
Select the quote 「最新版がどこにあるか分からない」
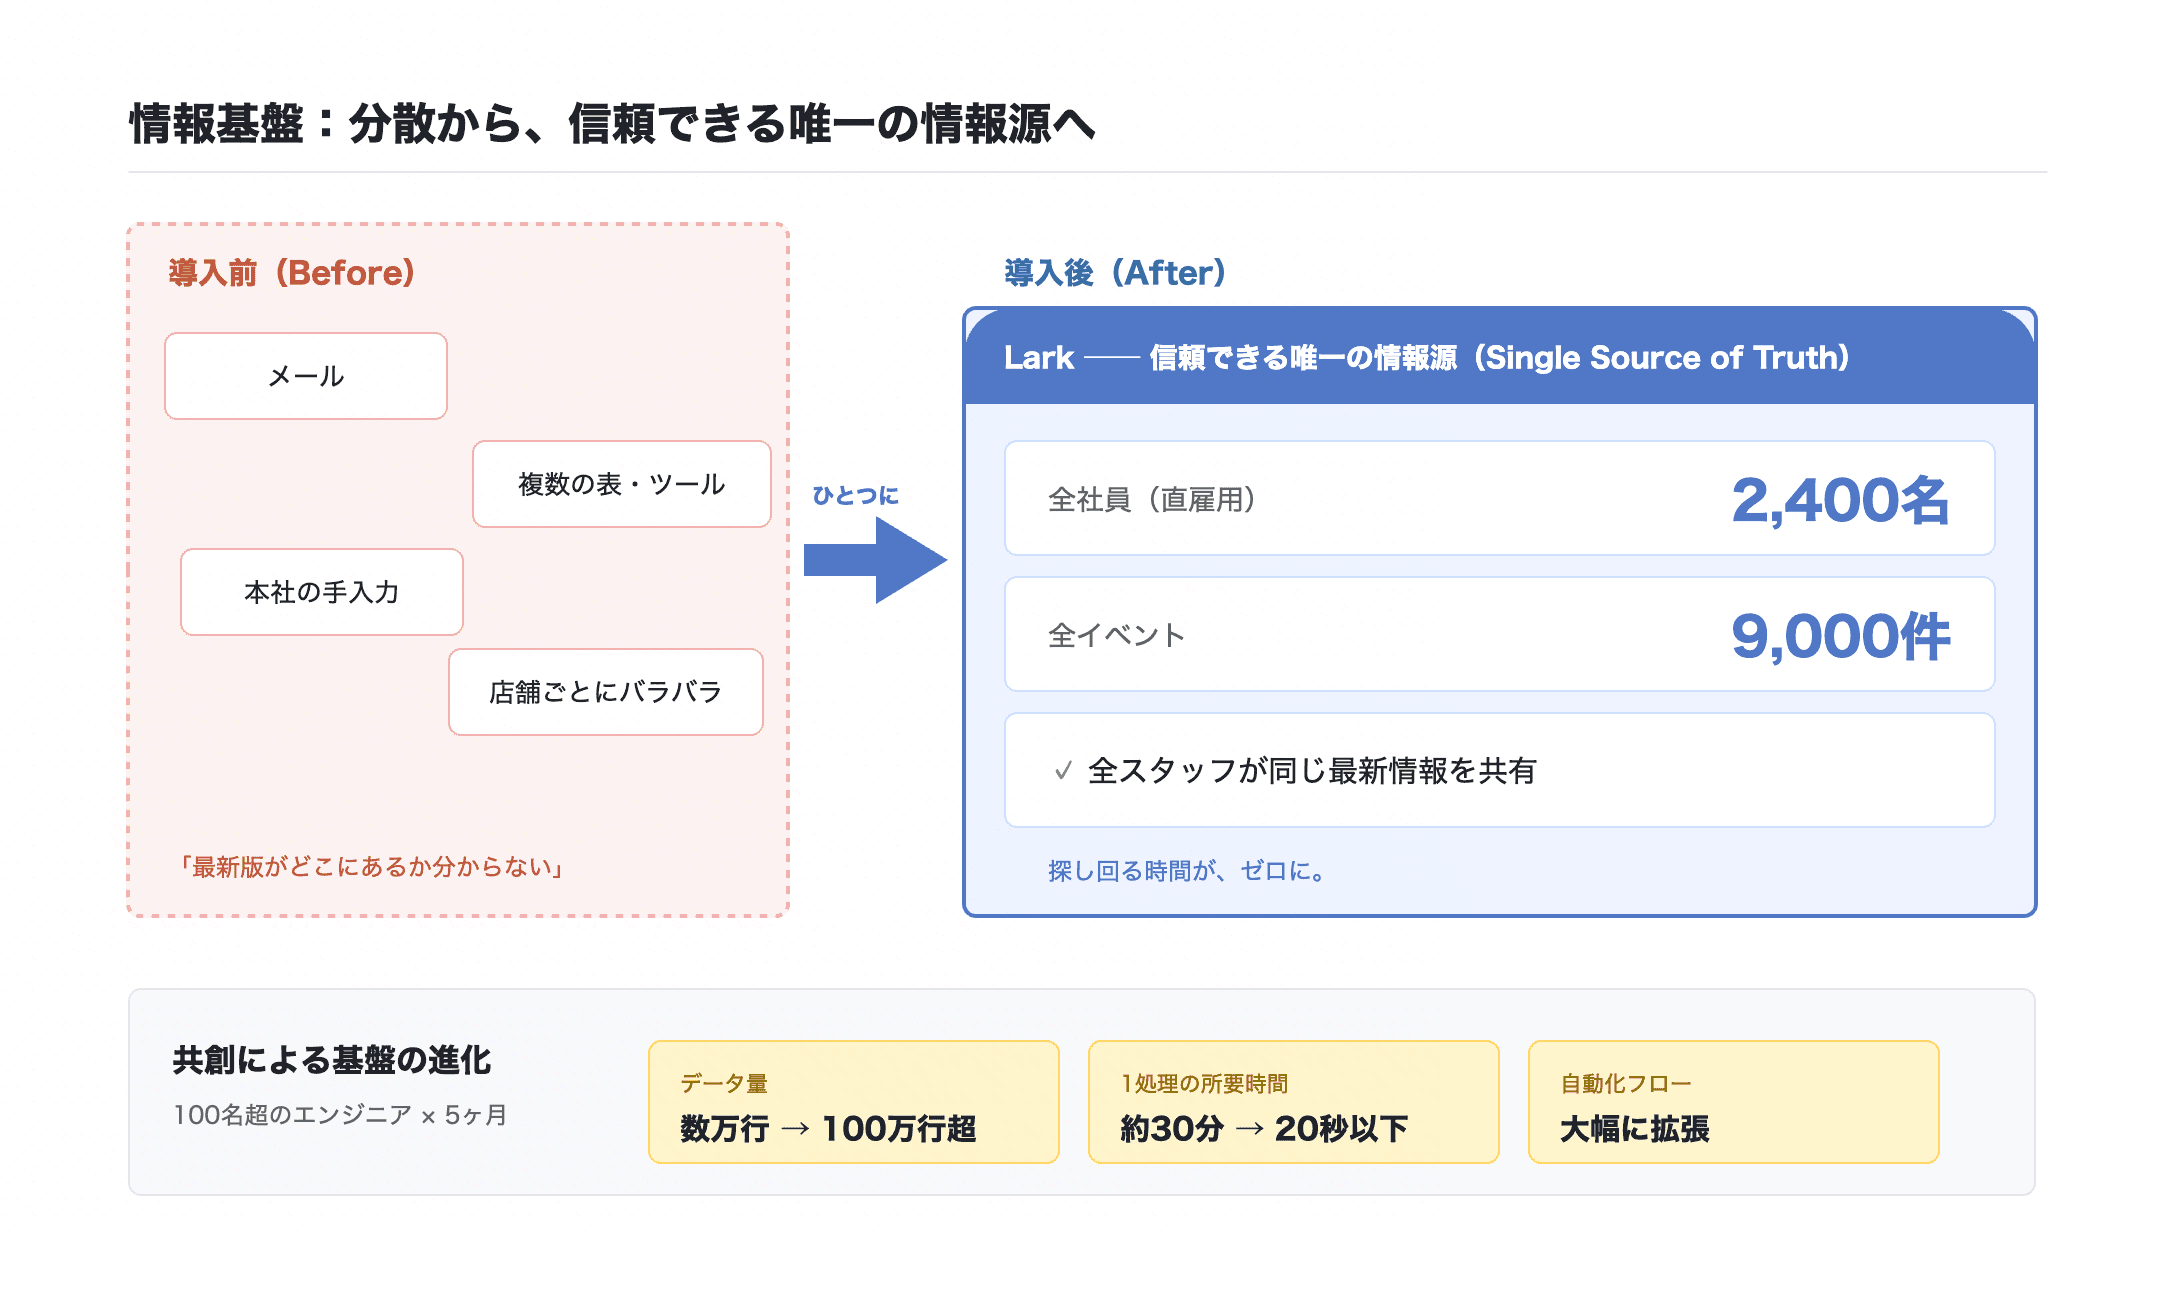click(372, 866)
